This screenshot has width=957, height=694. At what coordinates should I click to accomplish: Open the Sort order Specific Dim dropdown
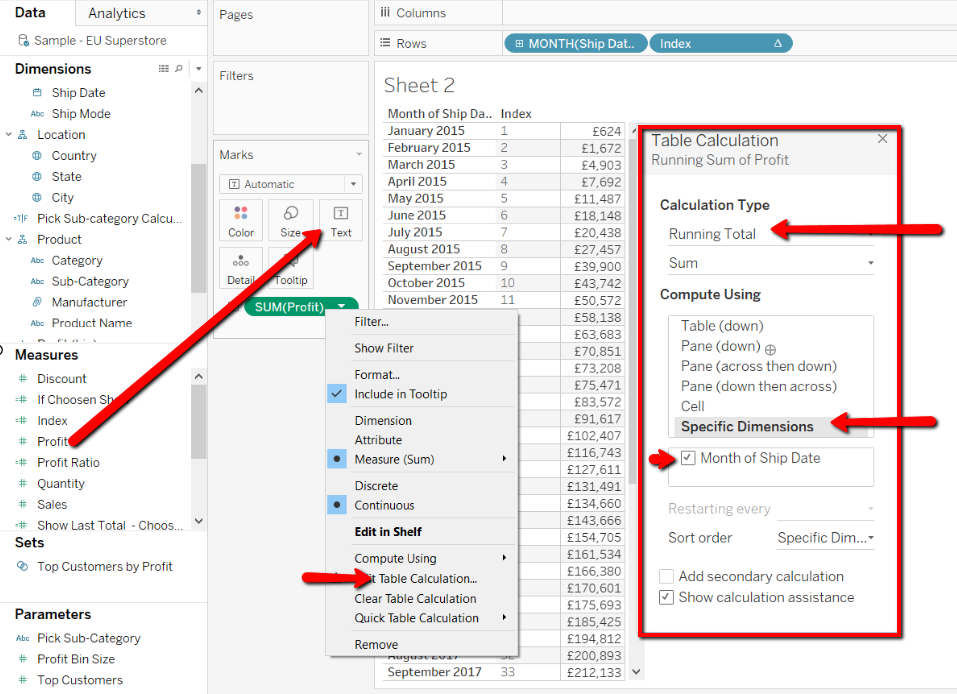pos(825,538)
